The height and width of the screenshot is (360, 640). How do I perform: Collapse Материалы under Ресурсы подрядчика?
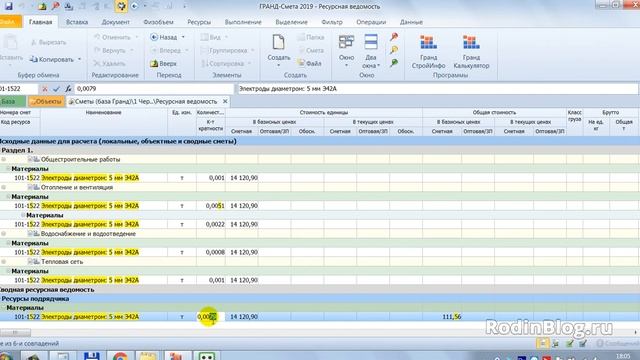tap(3, 308)
